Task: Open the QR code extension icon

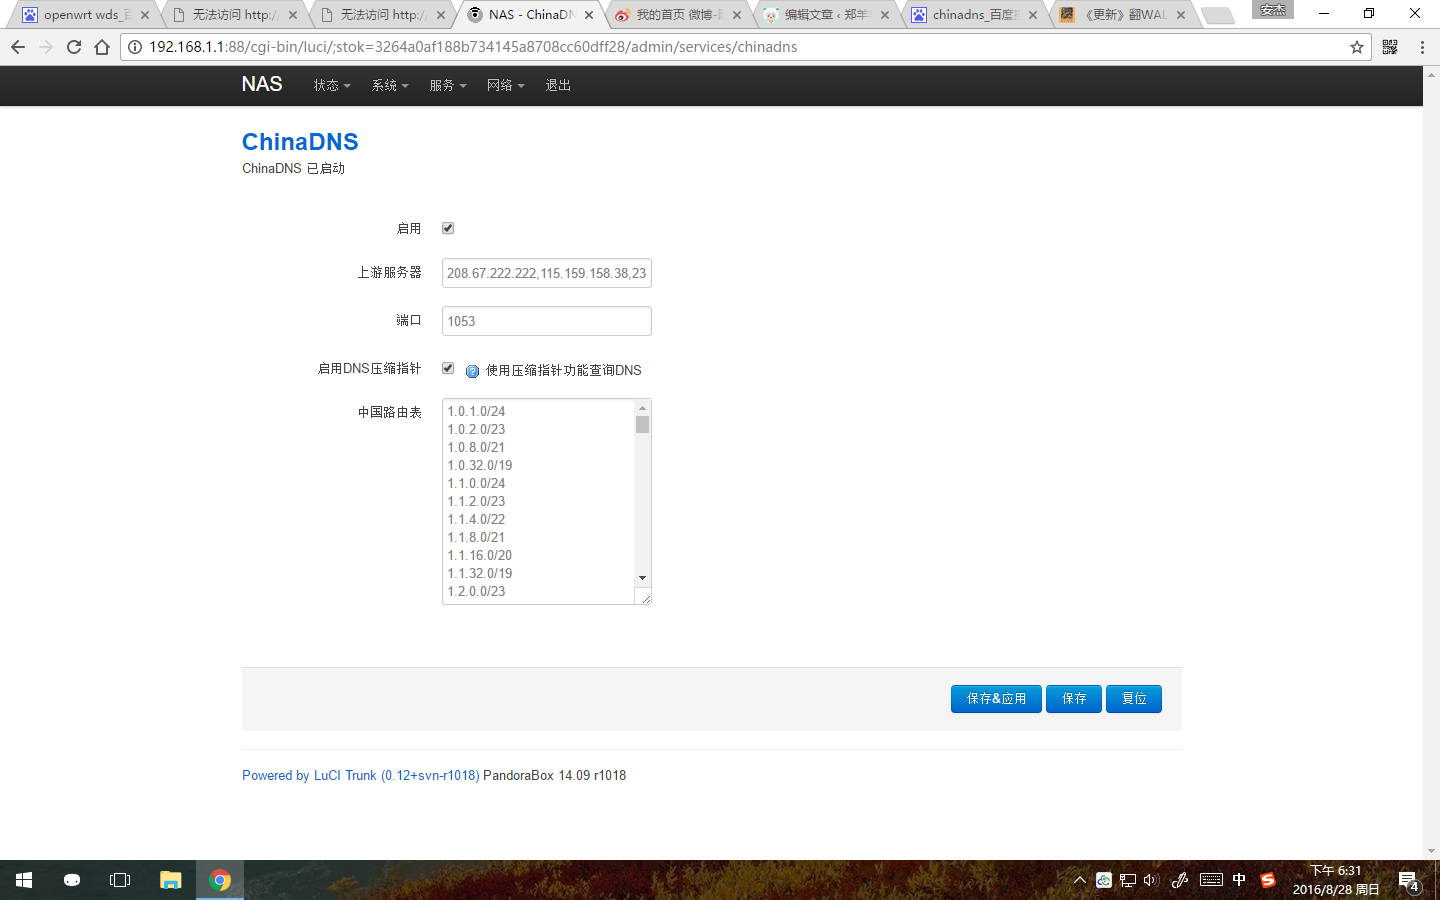Action: [1390, 47]
